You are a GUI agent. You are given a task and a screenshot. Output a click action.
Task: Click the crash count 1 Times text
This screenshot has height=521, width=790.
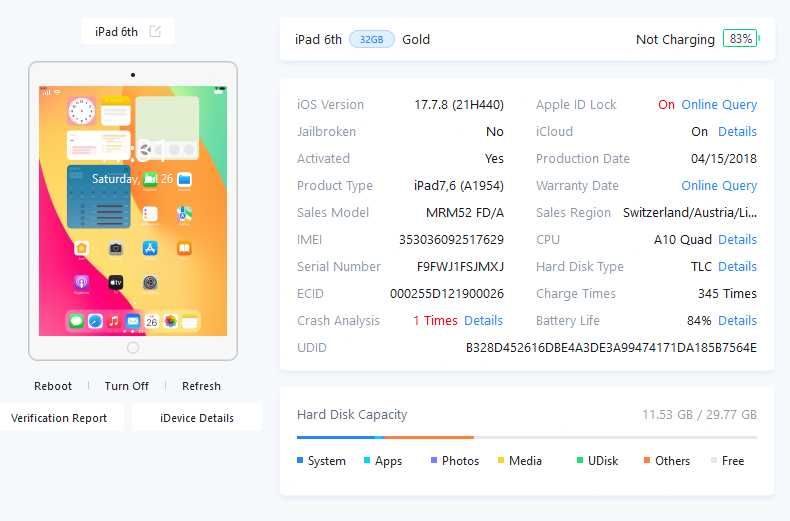pos(435,320)
